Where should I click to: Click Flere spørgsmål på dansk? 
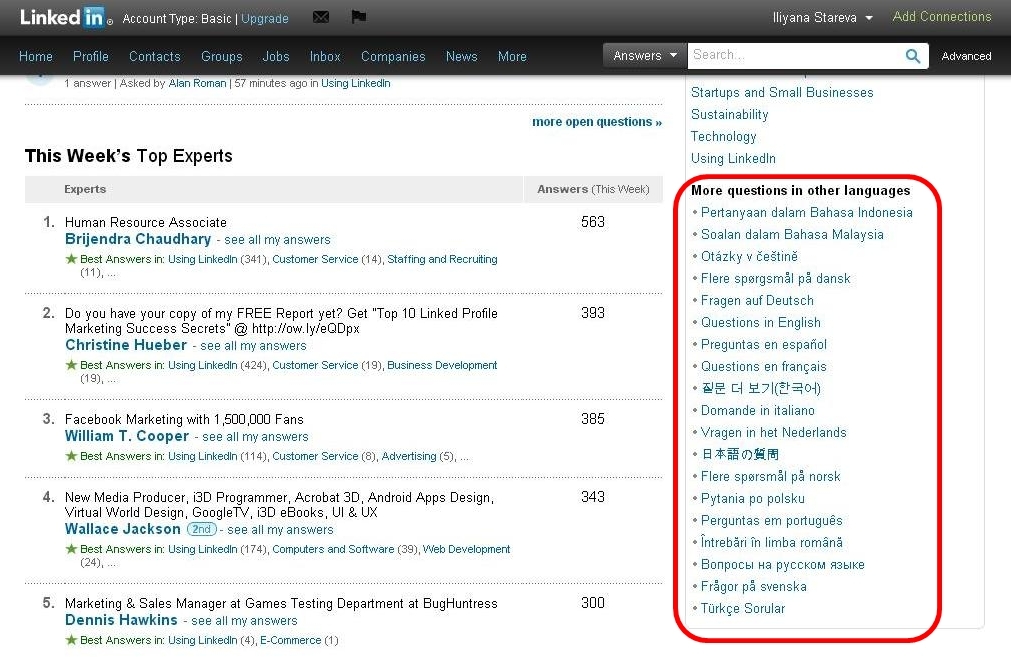point(776,279)
